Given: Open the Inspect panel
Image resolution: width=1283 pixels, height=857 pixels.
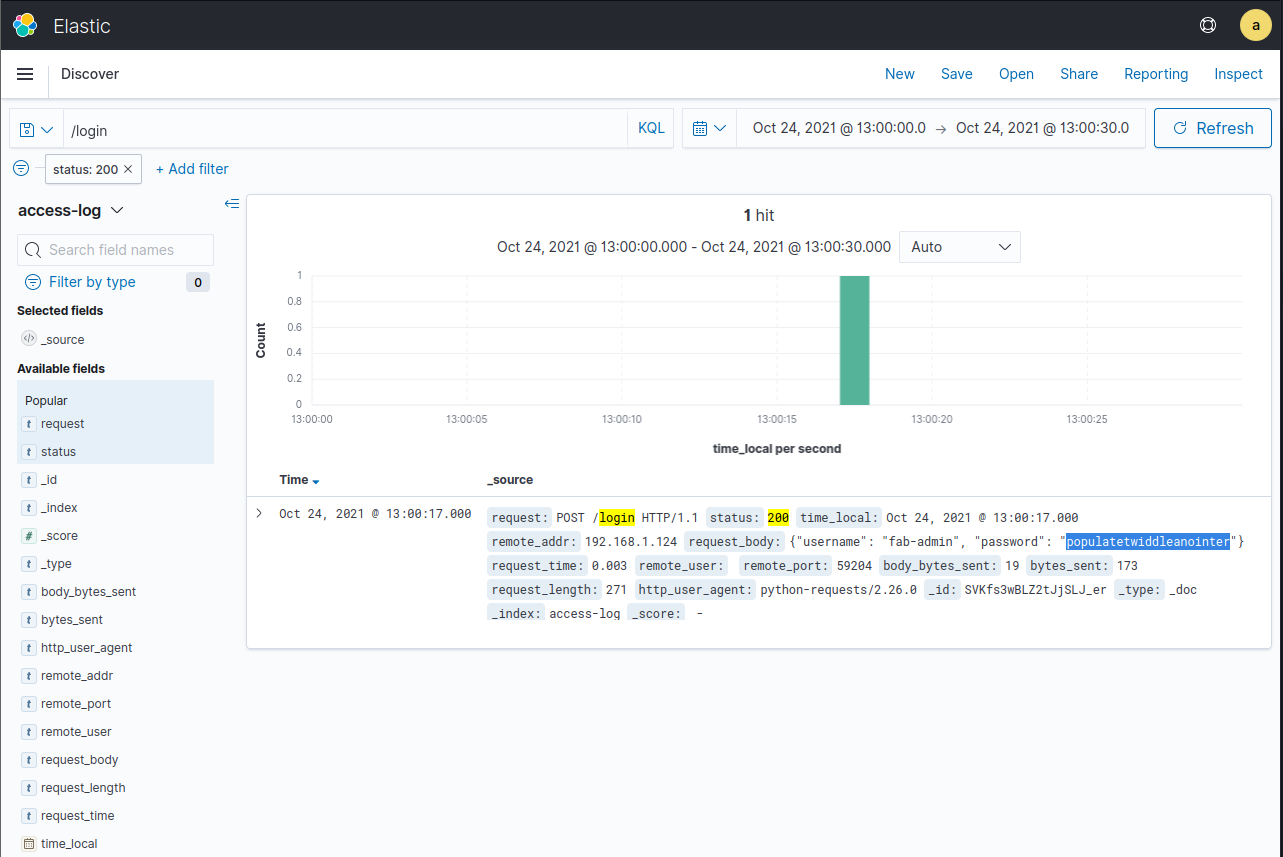Looking at the screenshot, I should (1239, 74).
